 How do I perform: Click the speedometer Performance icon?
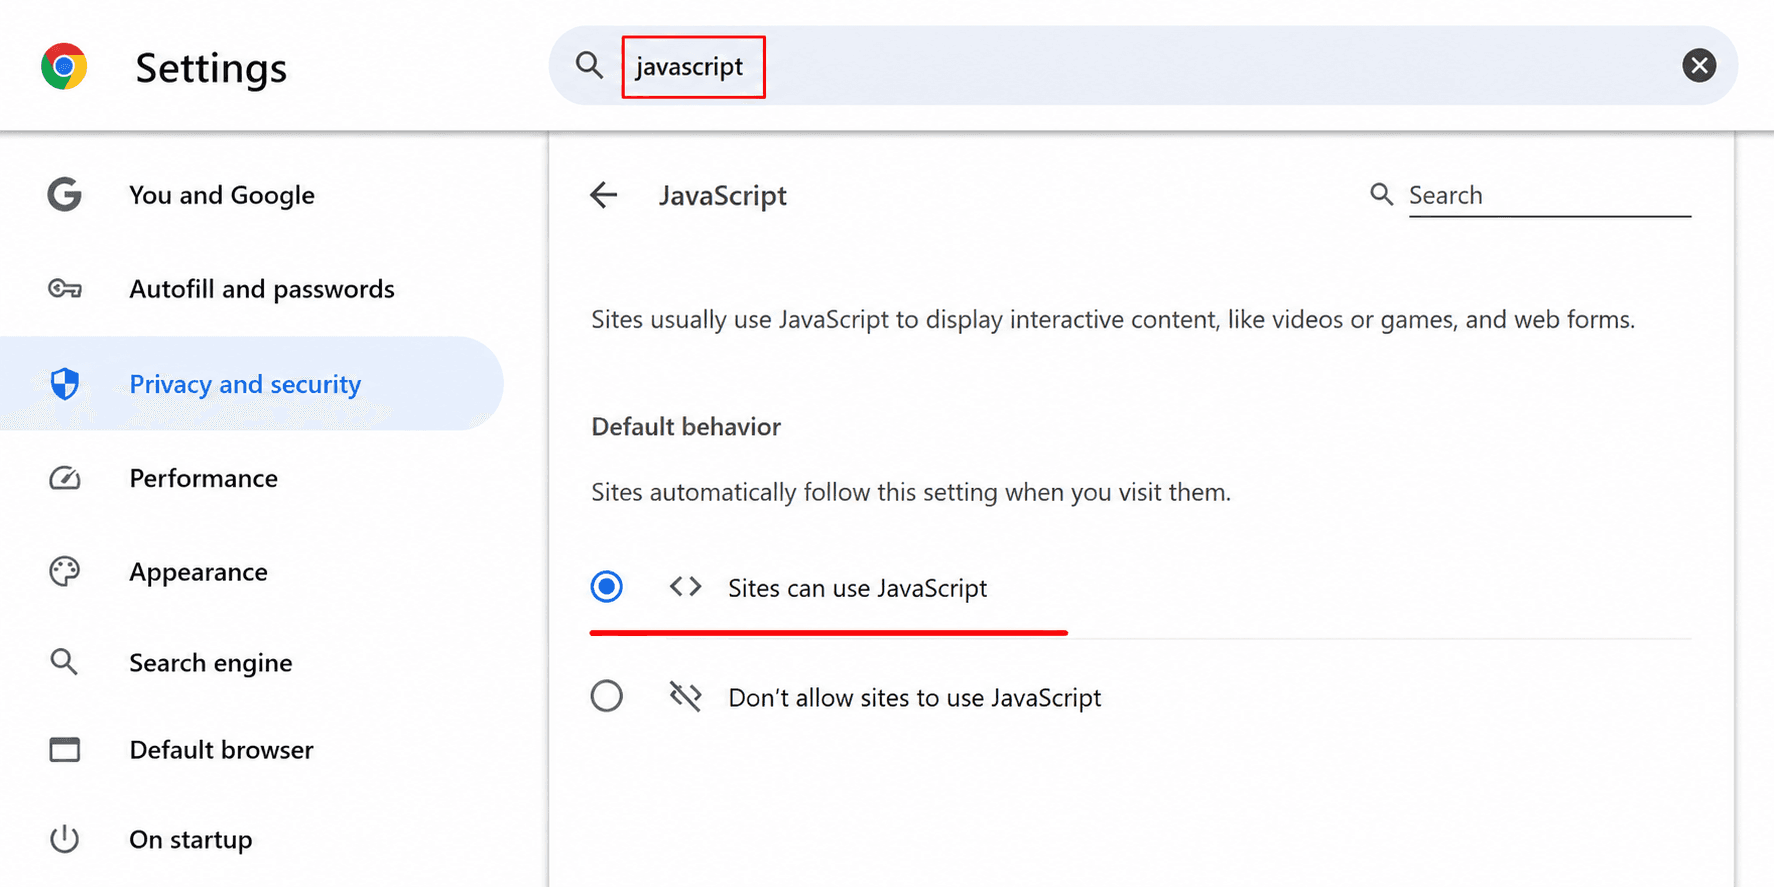click(65, 478)
